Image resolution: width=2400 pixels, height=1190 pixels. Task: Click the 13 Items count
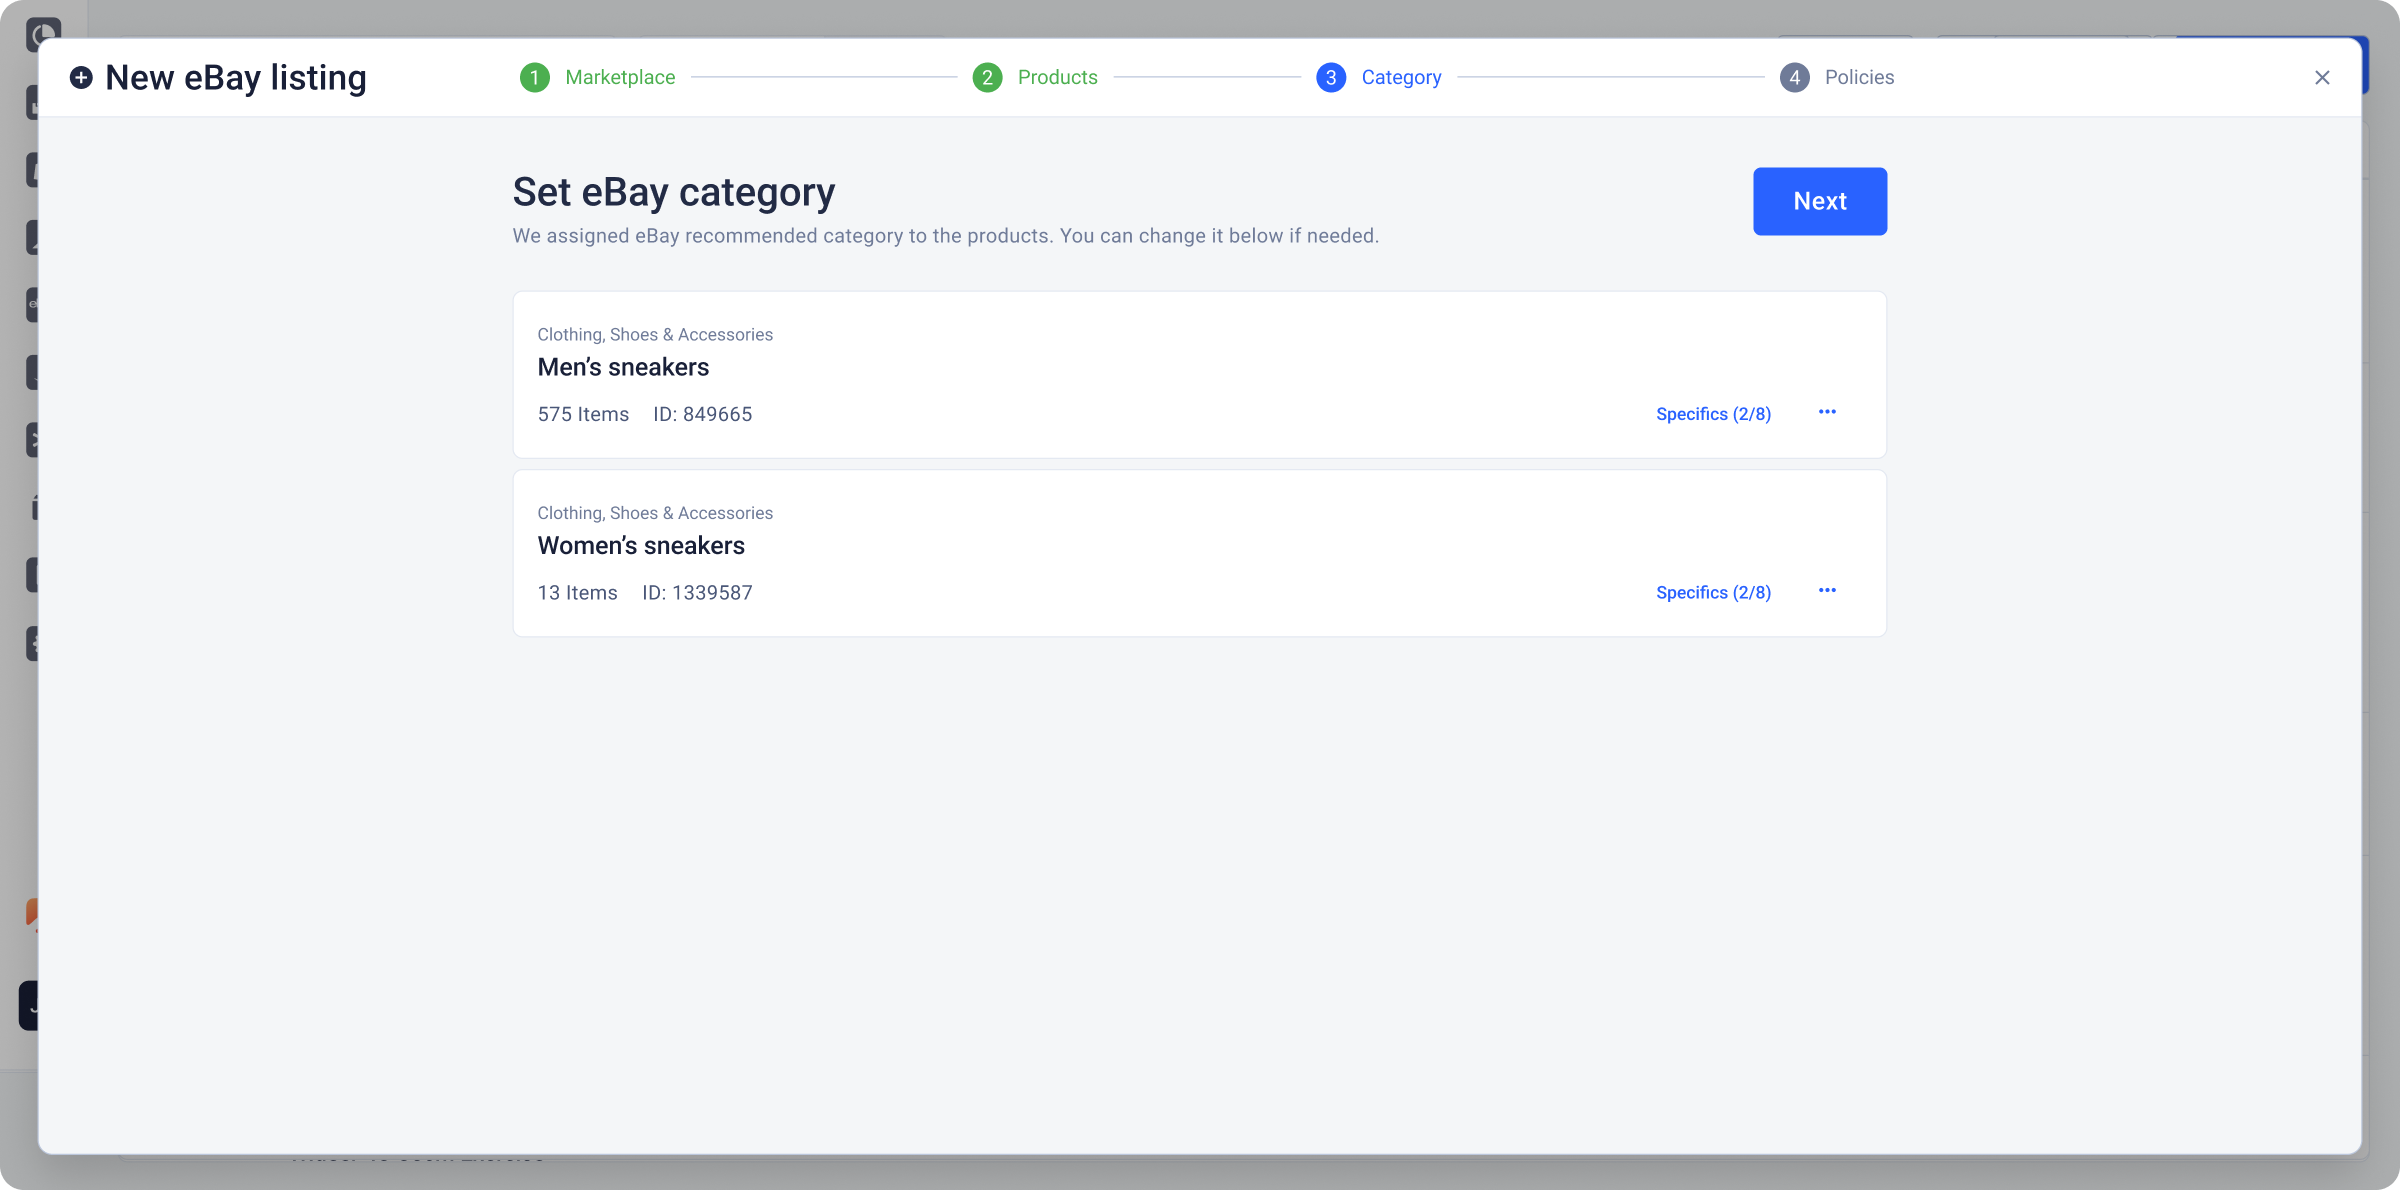pyautogui.click(x=577, y=593)
